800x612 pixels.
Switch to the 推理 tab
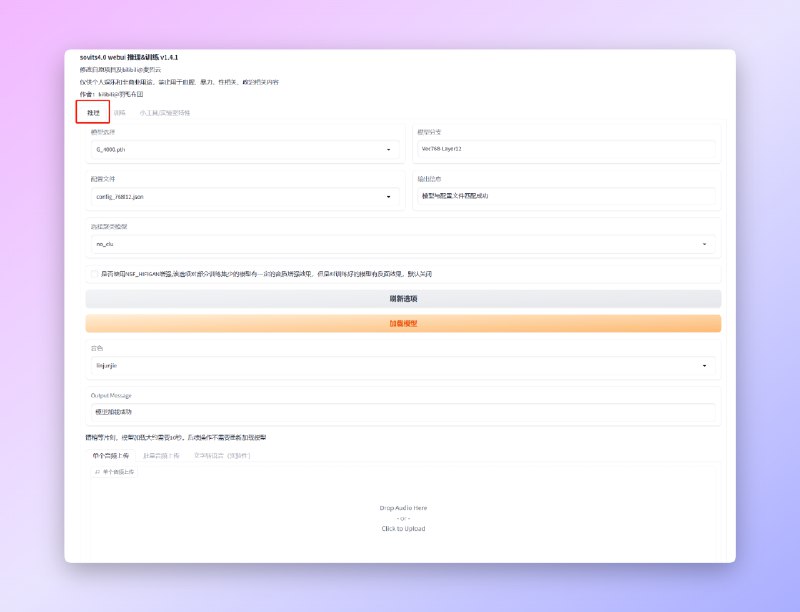click(x=93, y=113)
